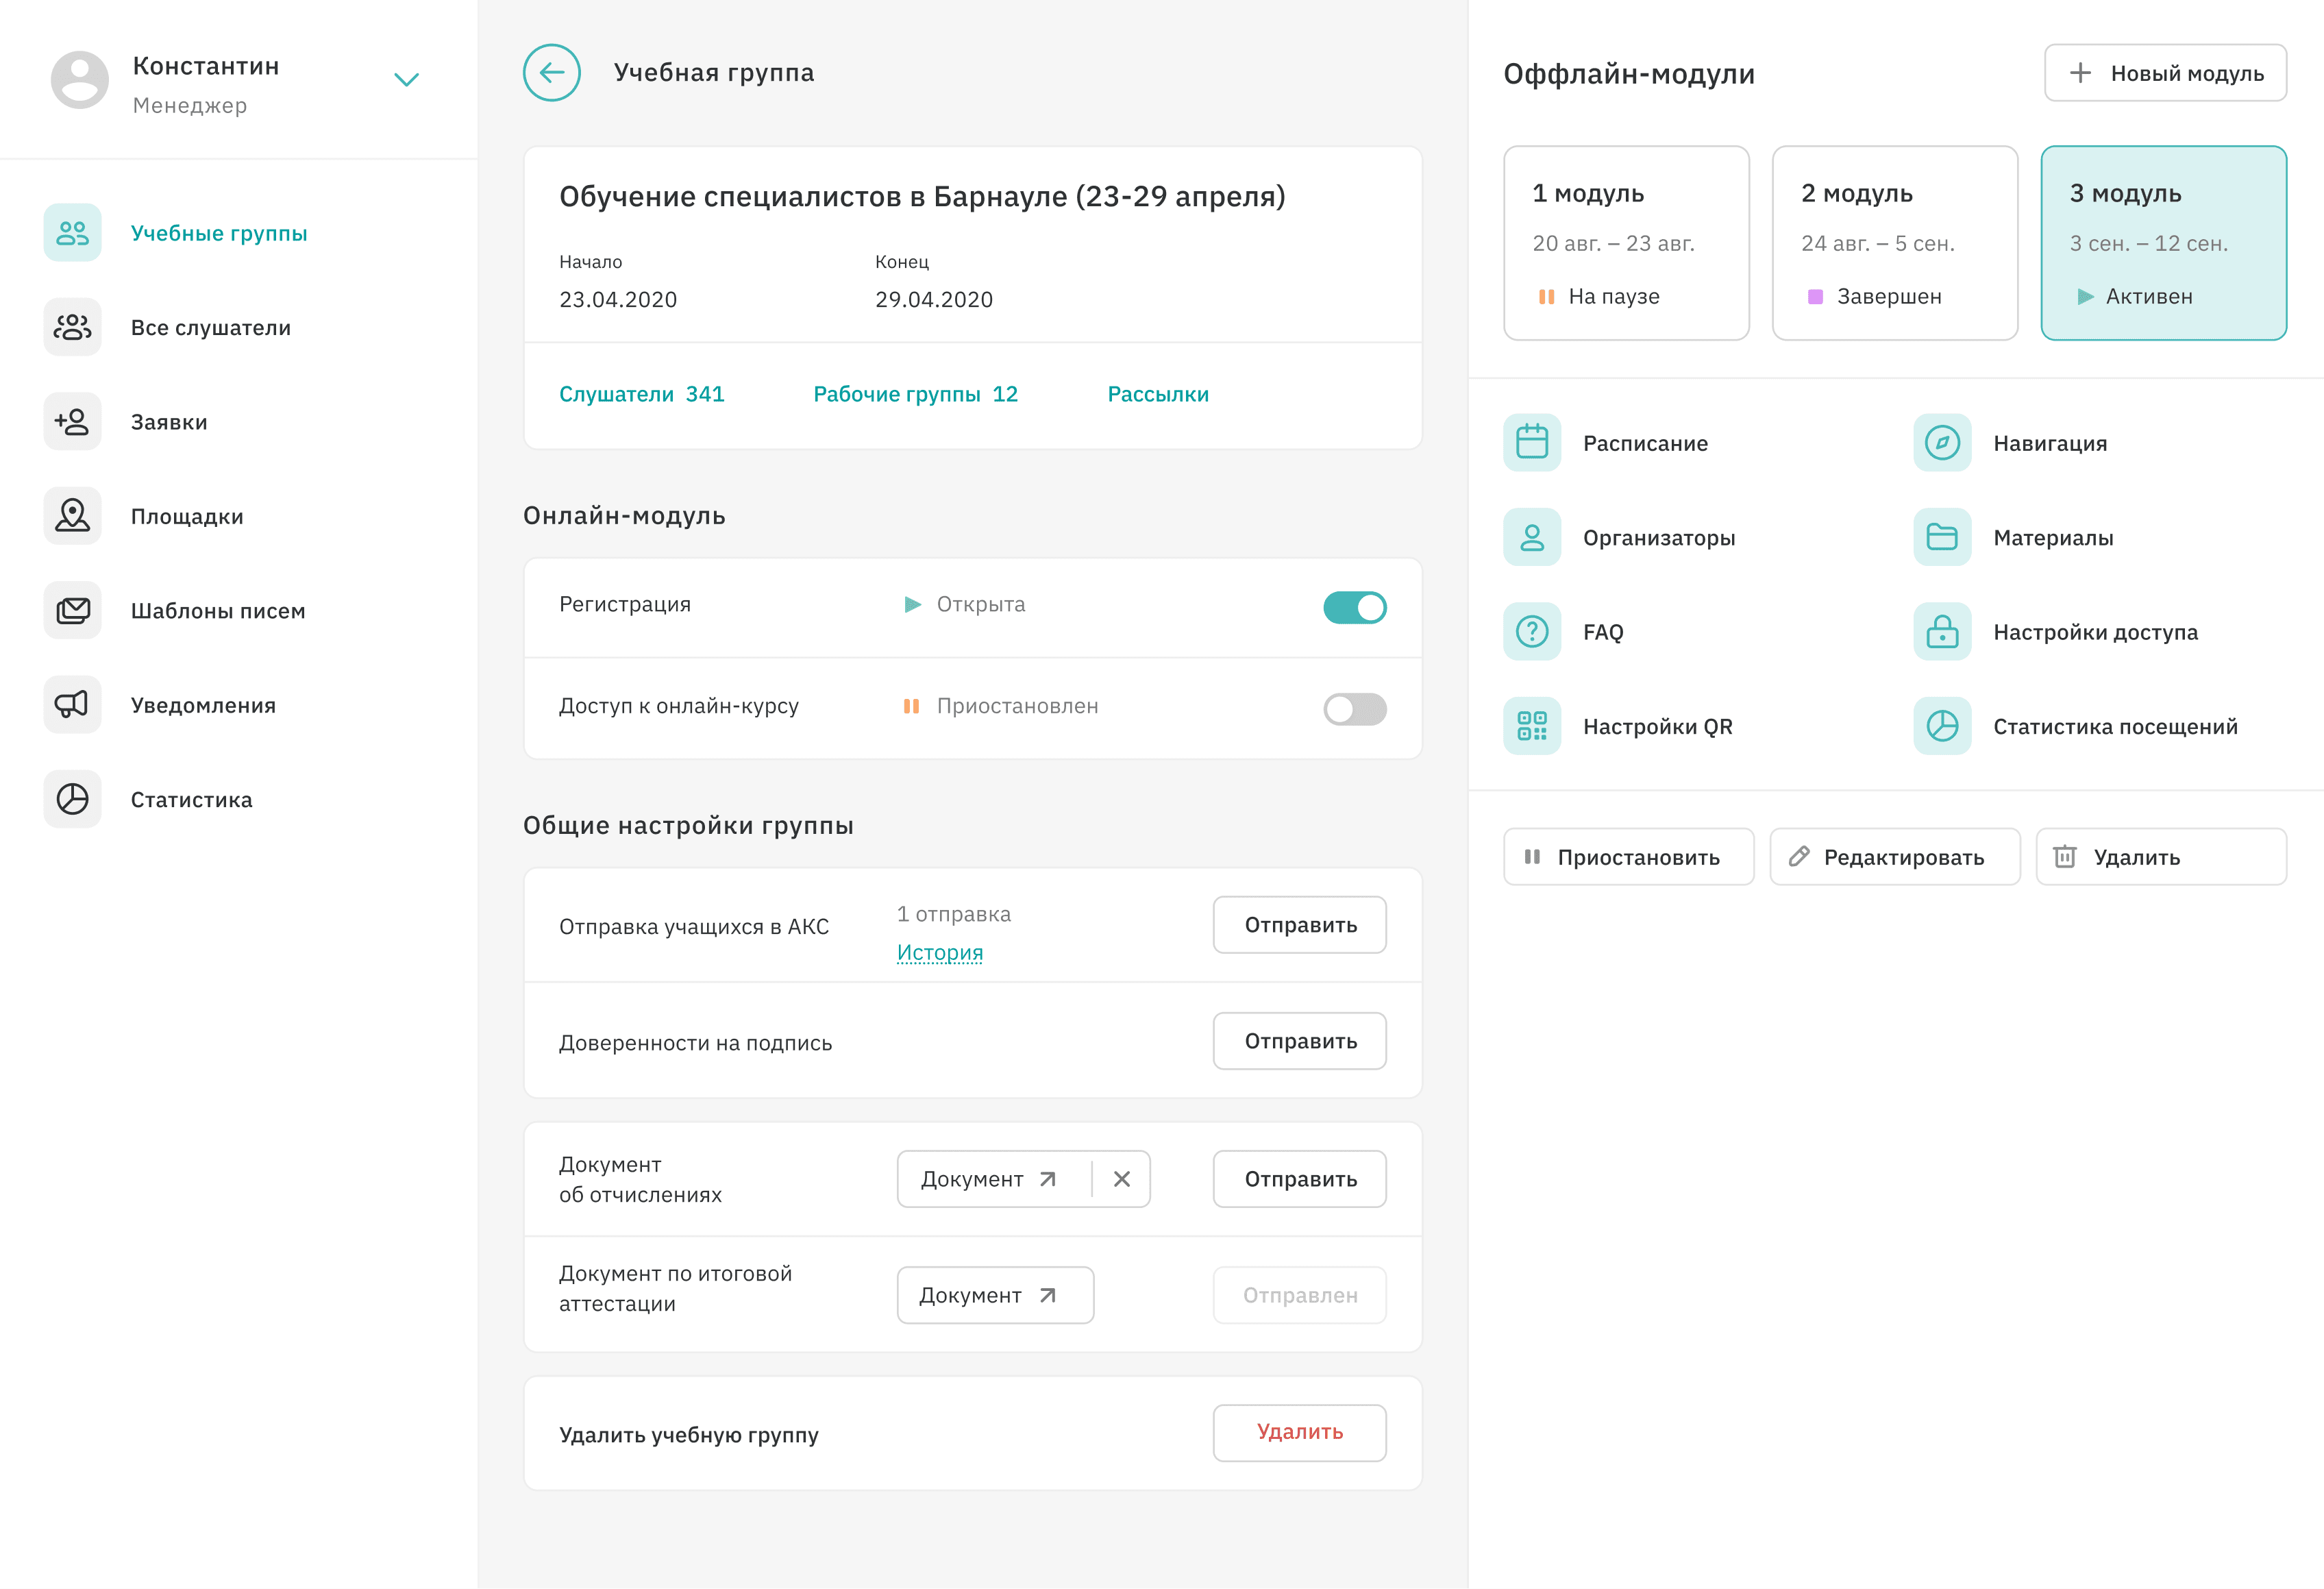Disable the Регистрация toggle switch
The height and width of the screenshot is (1589, 2324).
[1354, 607]
